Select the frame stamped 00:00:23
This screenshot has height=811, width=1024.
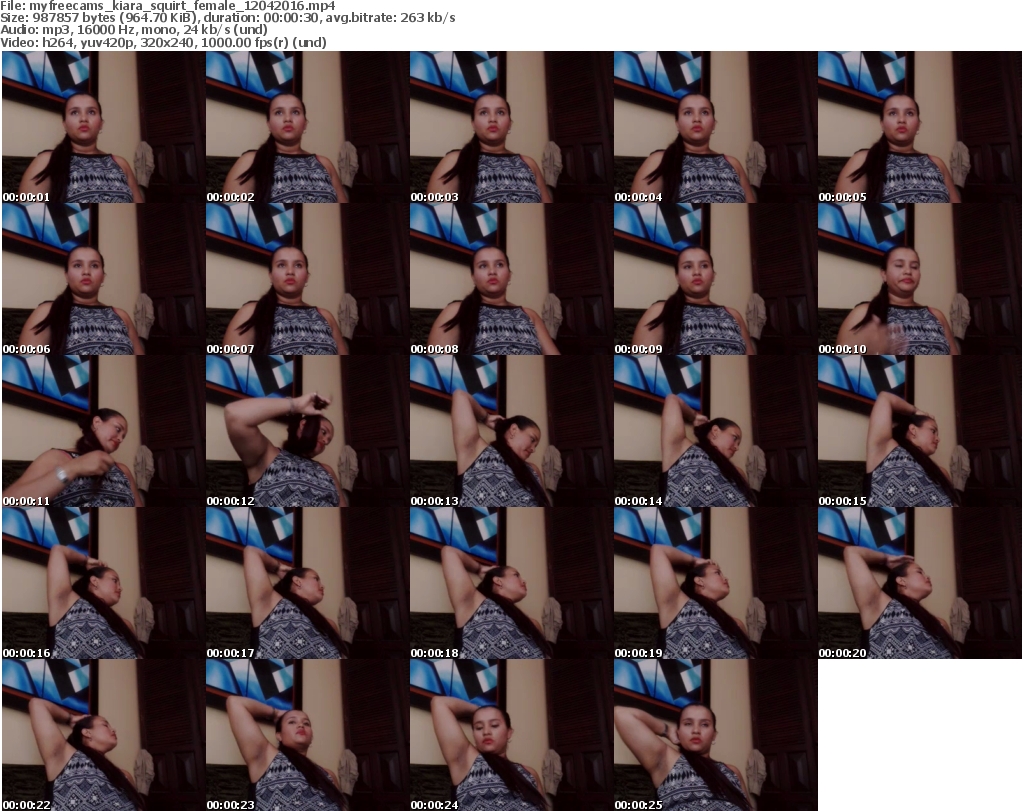pos(308,735)
